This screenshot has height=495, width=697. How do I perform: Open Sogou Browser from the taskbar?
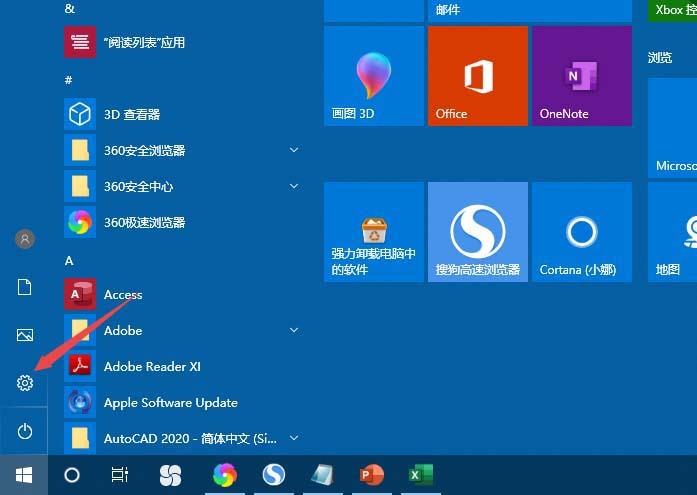point(274,475)
